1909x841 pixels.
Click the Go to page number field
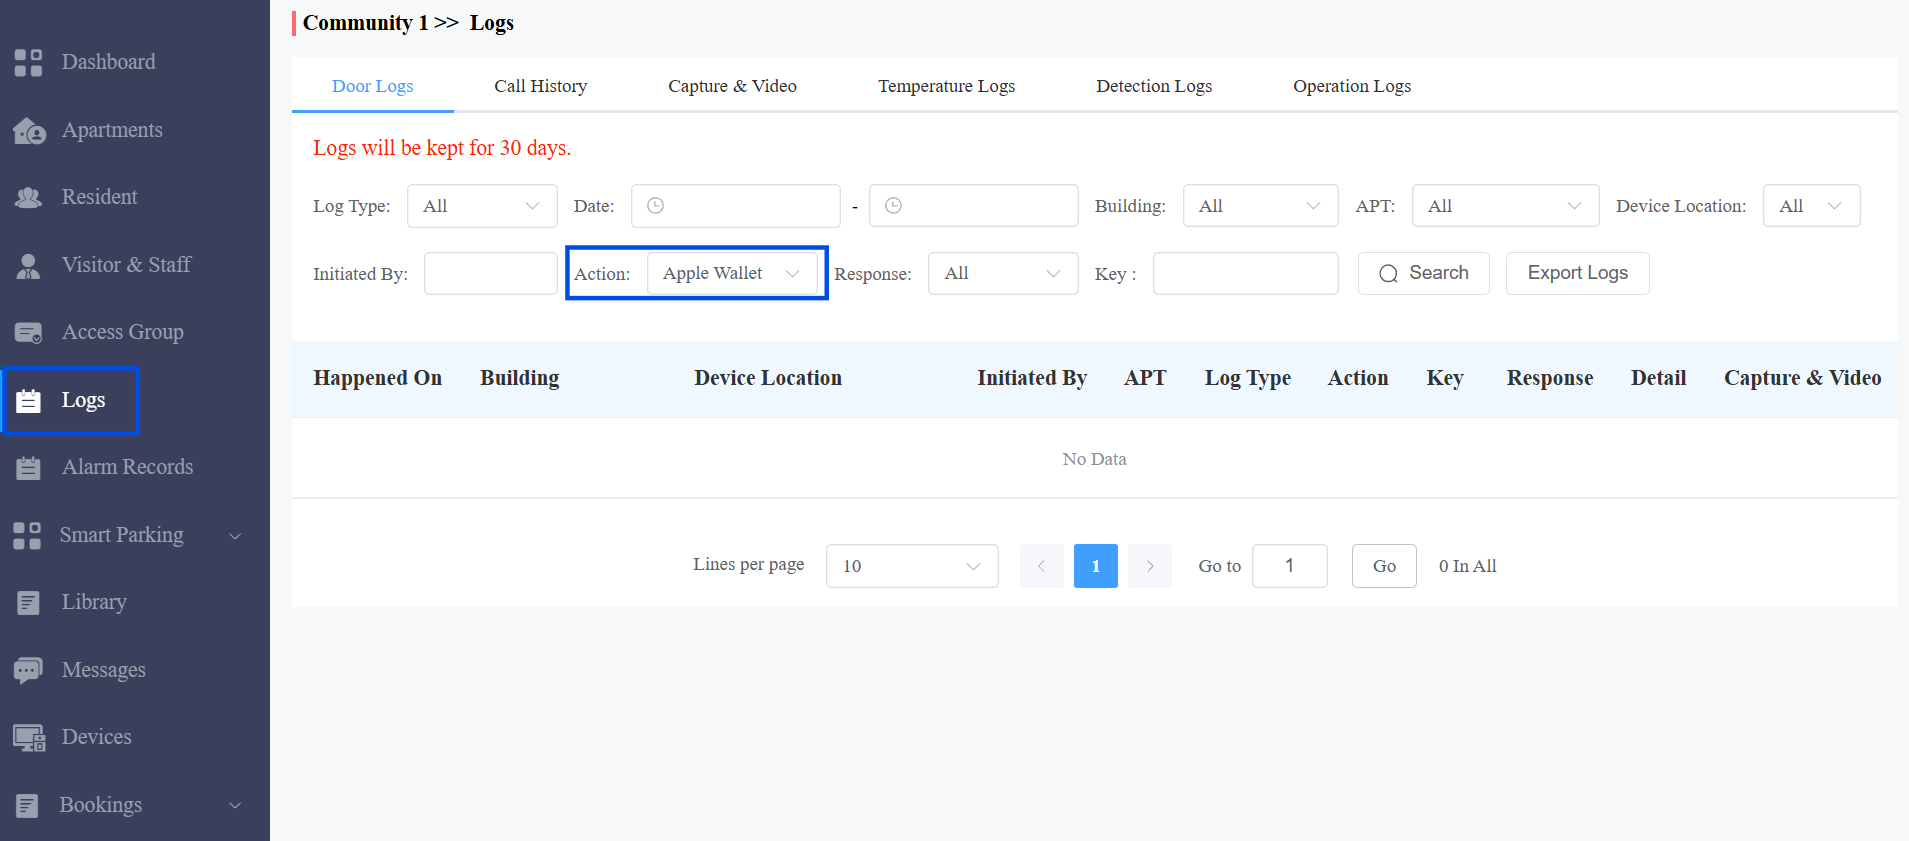tap(1290, 566)
